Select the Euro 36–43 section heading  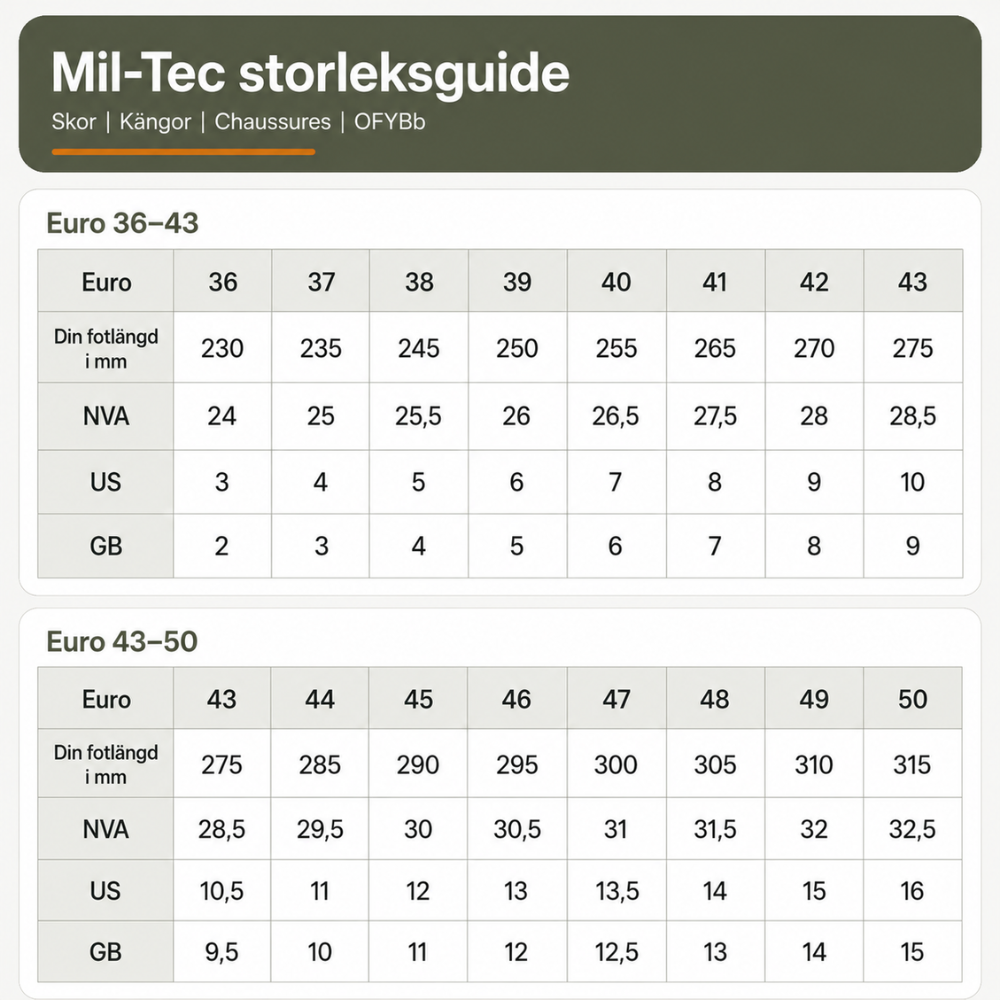coord(122,223)
